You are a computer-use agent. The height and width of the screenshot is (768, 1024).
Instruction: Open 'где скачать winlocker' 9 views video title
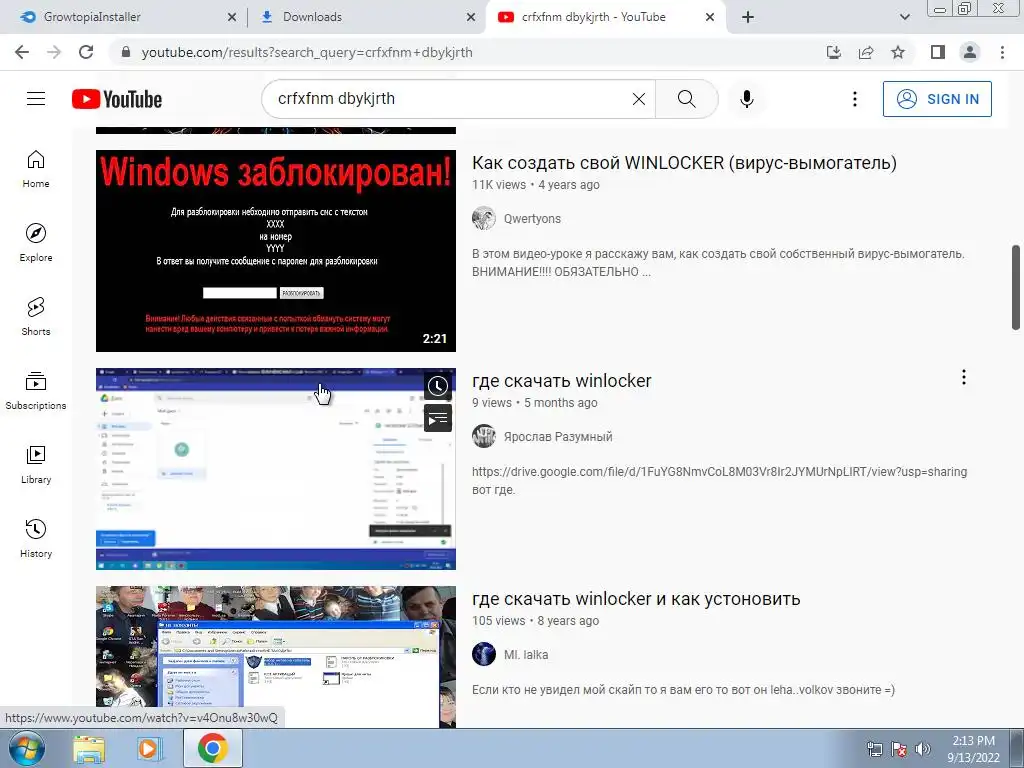tap(562, 381)
